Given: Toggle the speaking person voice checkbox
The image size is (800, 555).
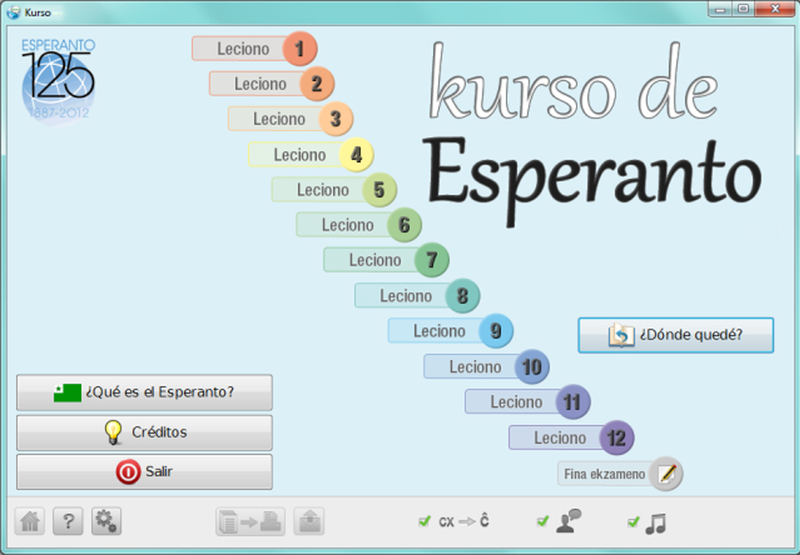Looking at the screenshot, I should [543, 521].
